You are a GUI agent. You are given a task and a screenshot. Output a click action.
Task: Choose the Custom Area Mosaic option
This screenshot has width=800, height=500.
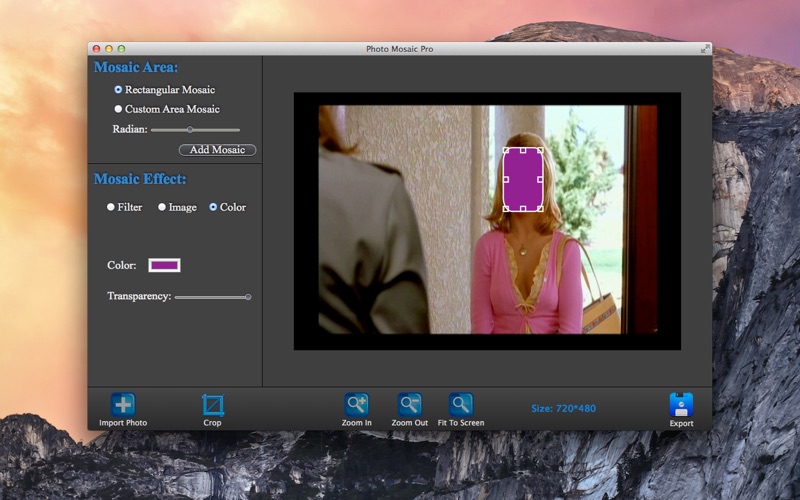coord(118,109)
